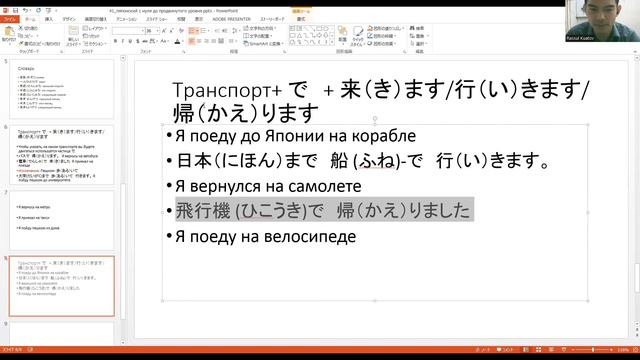Open the Storyboarding ribbon tab

pos(272,19)
